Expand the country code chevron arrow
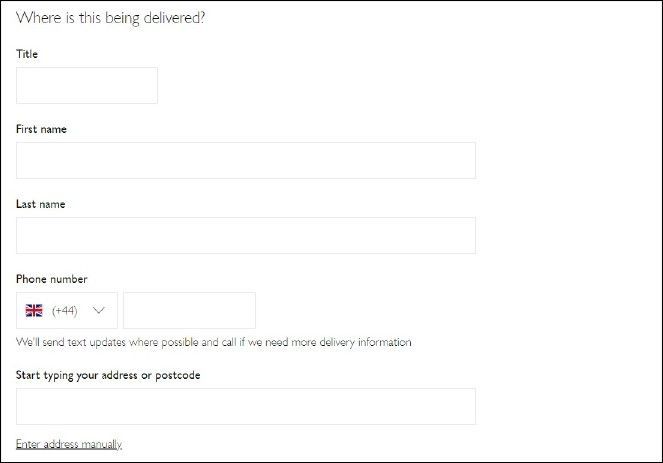Image resolution: width=663 pixels, height=463 pixels. pos(99,310)
